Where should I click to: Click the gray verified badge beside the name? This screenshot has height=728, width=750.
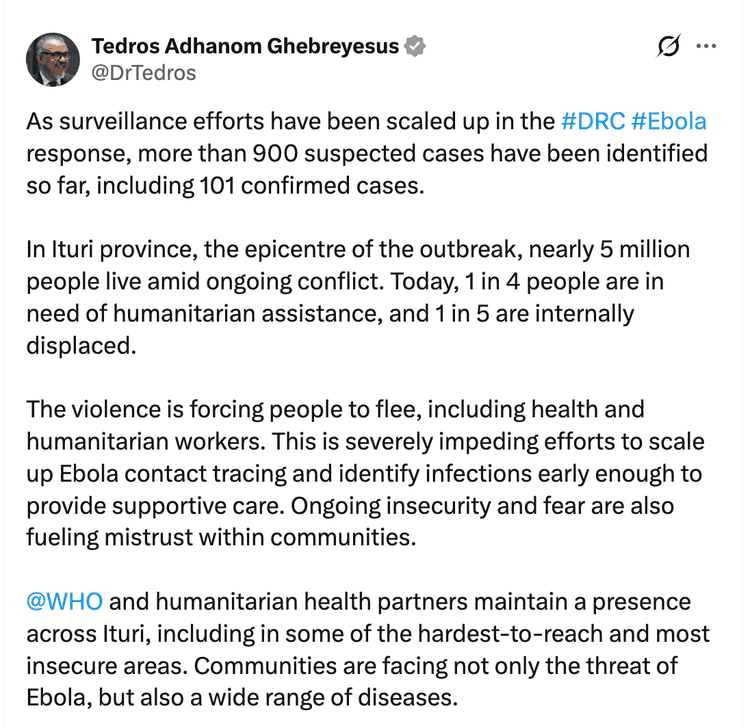point(415,46)
